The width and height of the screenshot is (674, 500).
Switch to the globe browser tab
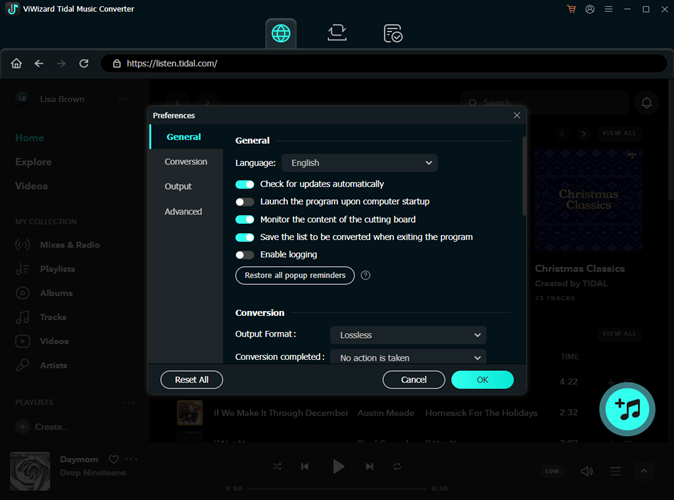281,34
